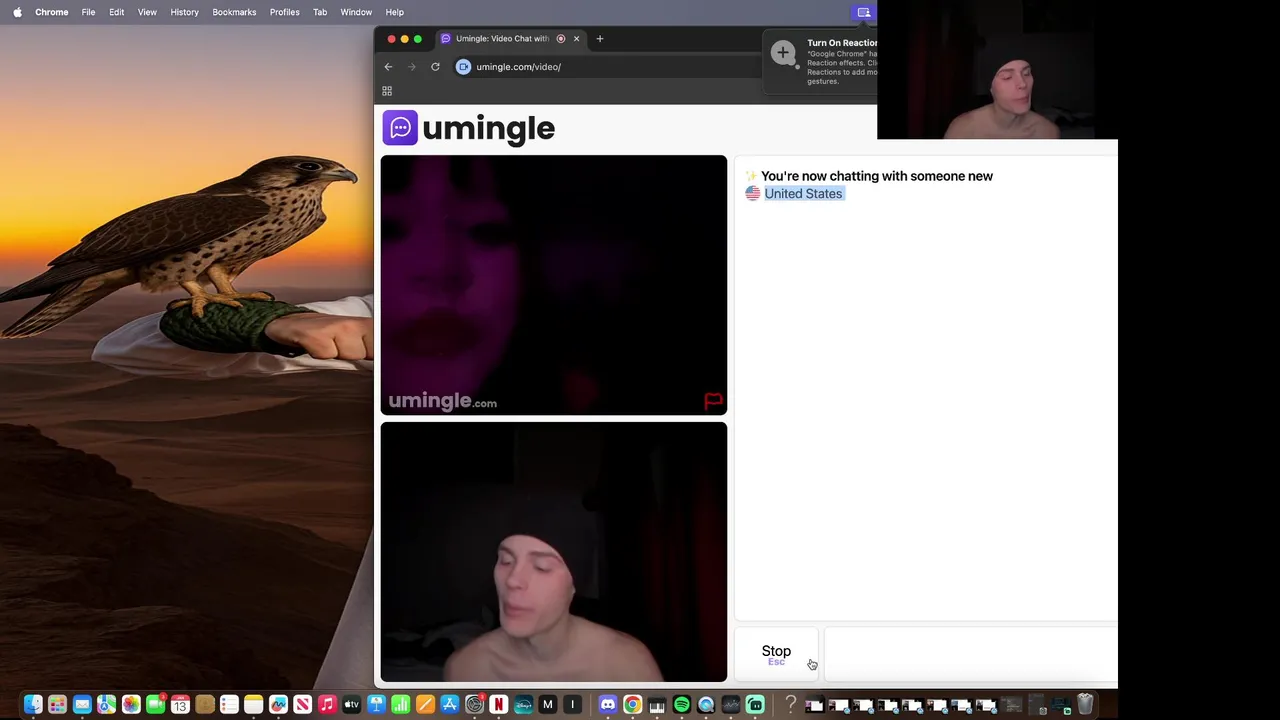1280x720 pixels.
Task: Open the Edit menu
Action: [116, 12]
